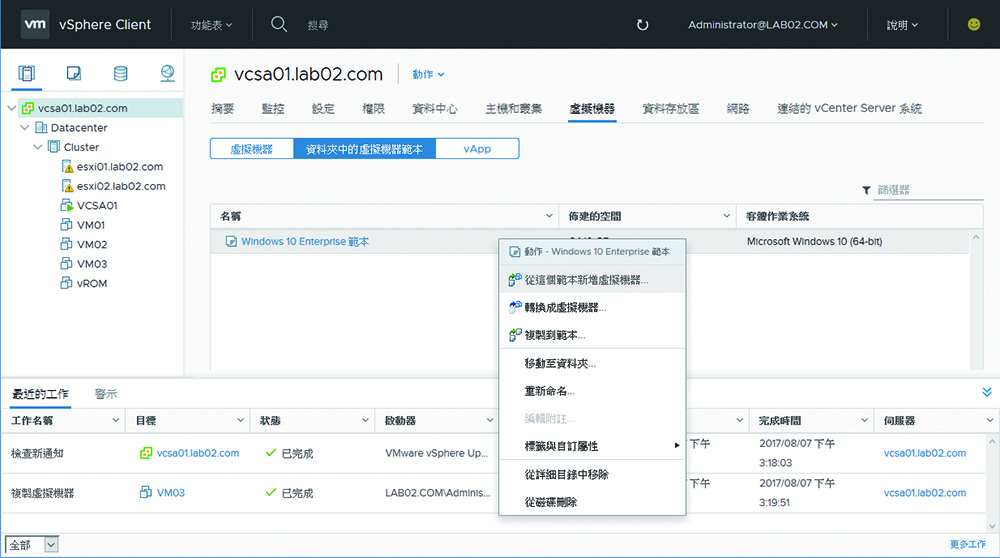Viewport: 1000px width, 558px height.
Task: Click the template icon beside Windows 10 Enterprise row
Action: [x=231, y=242]
